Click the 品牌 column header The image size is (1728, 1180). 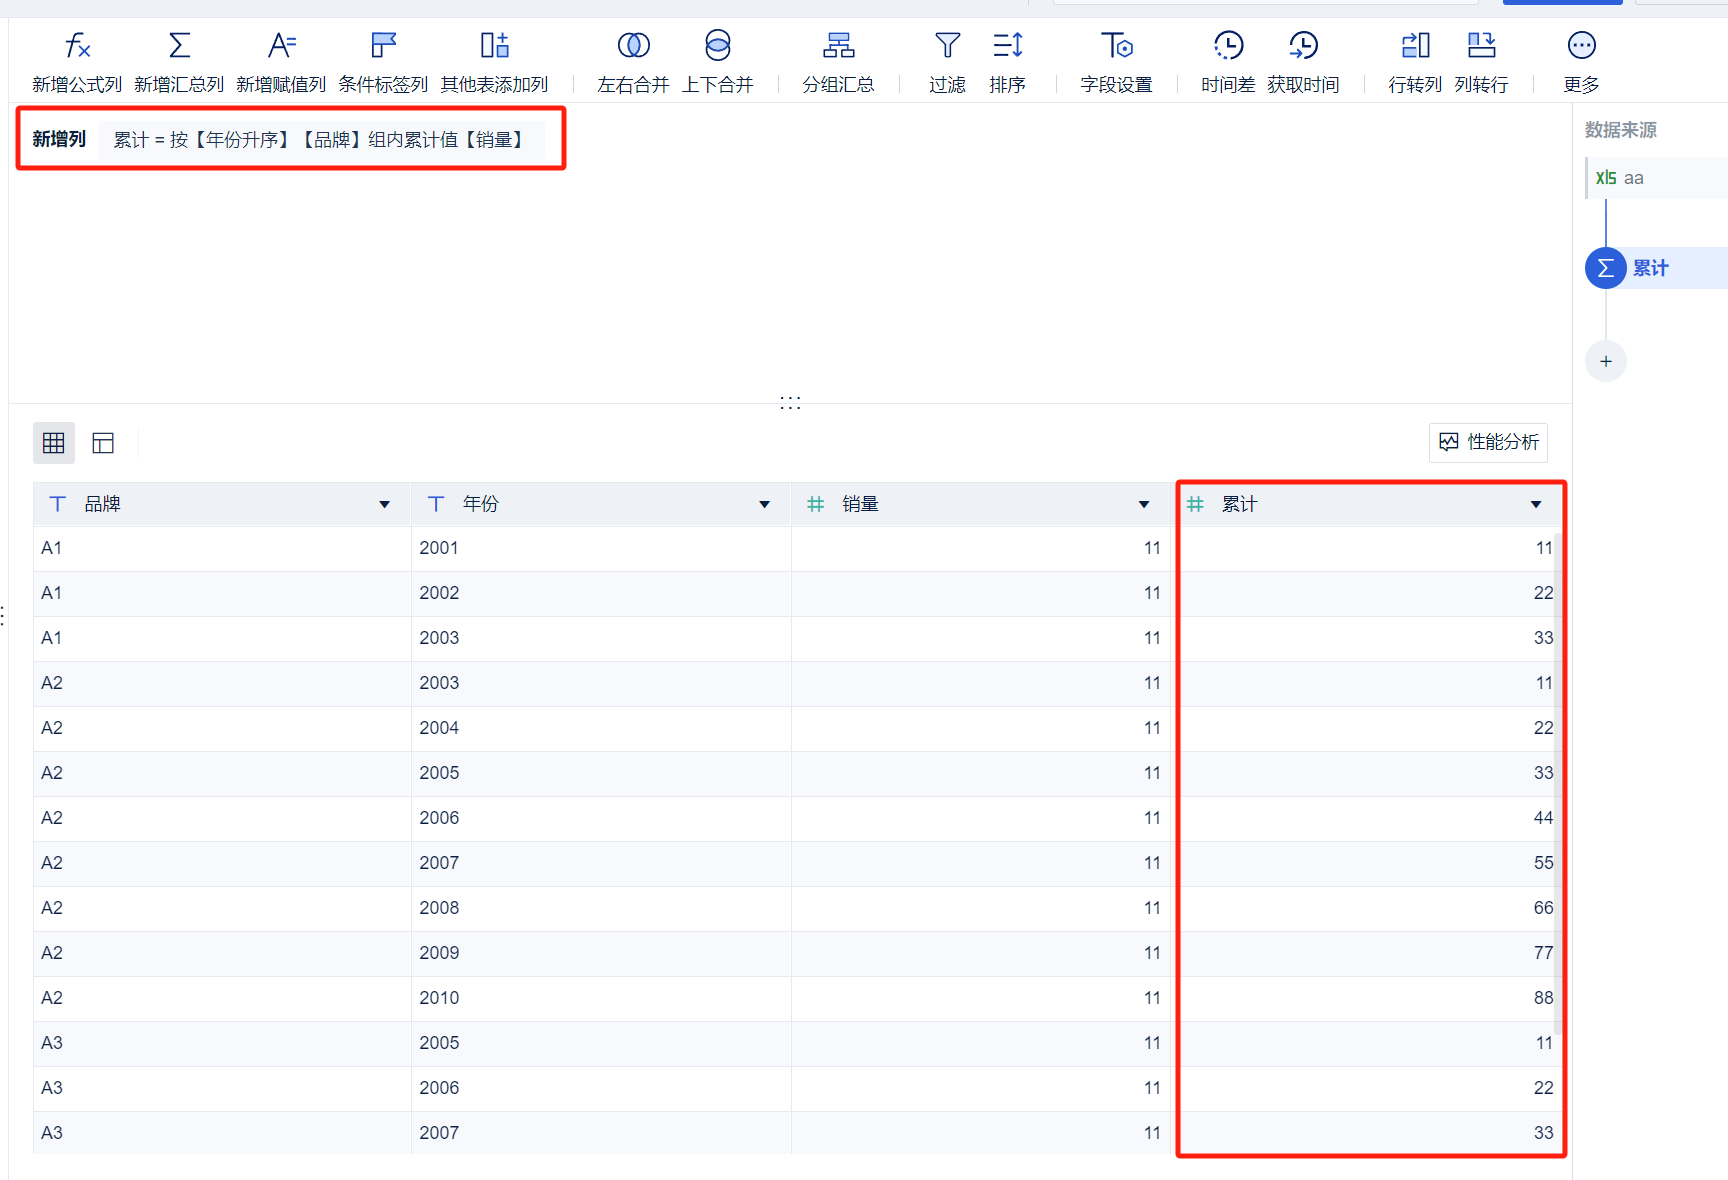(x=222, y=504)
